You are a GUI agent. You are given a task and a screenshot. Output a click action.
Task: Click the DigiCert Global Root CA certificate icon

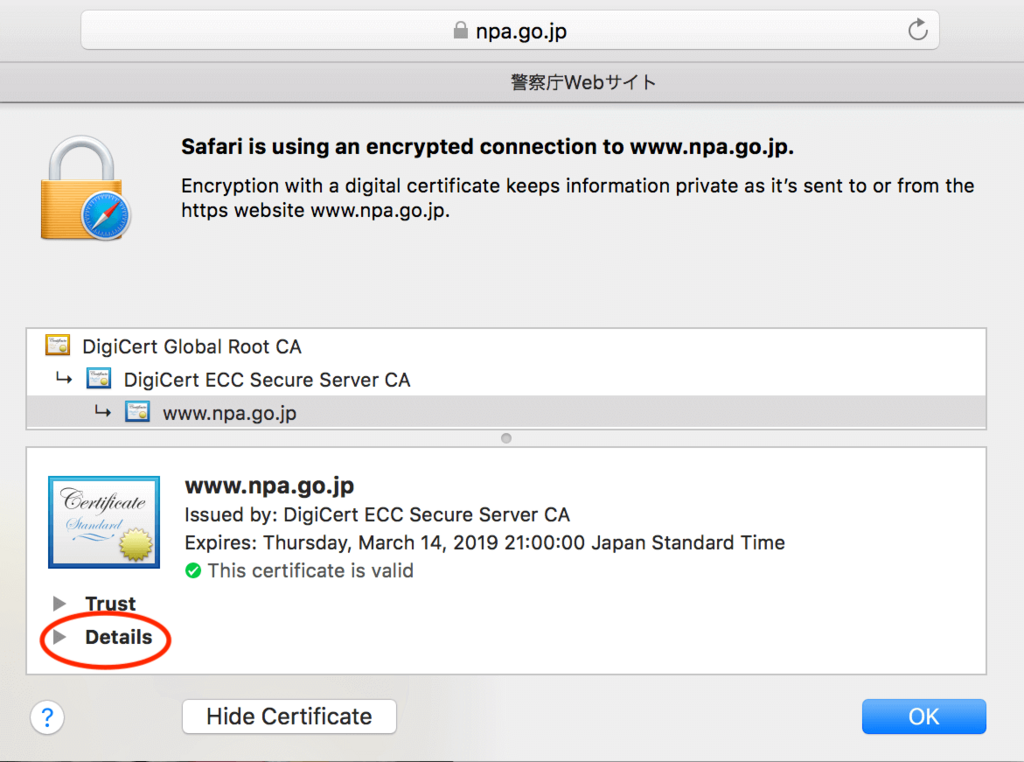57,345
